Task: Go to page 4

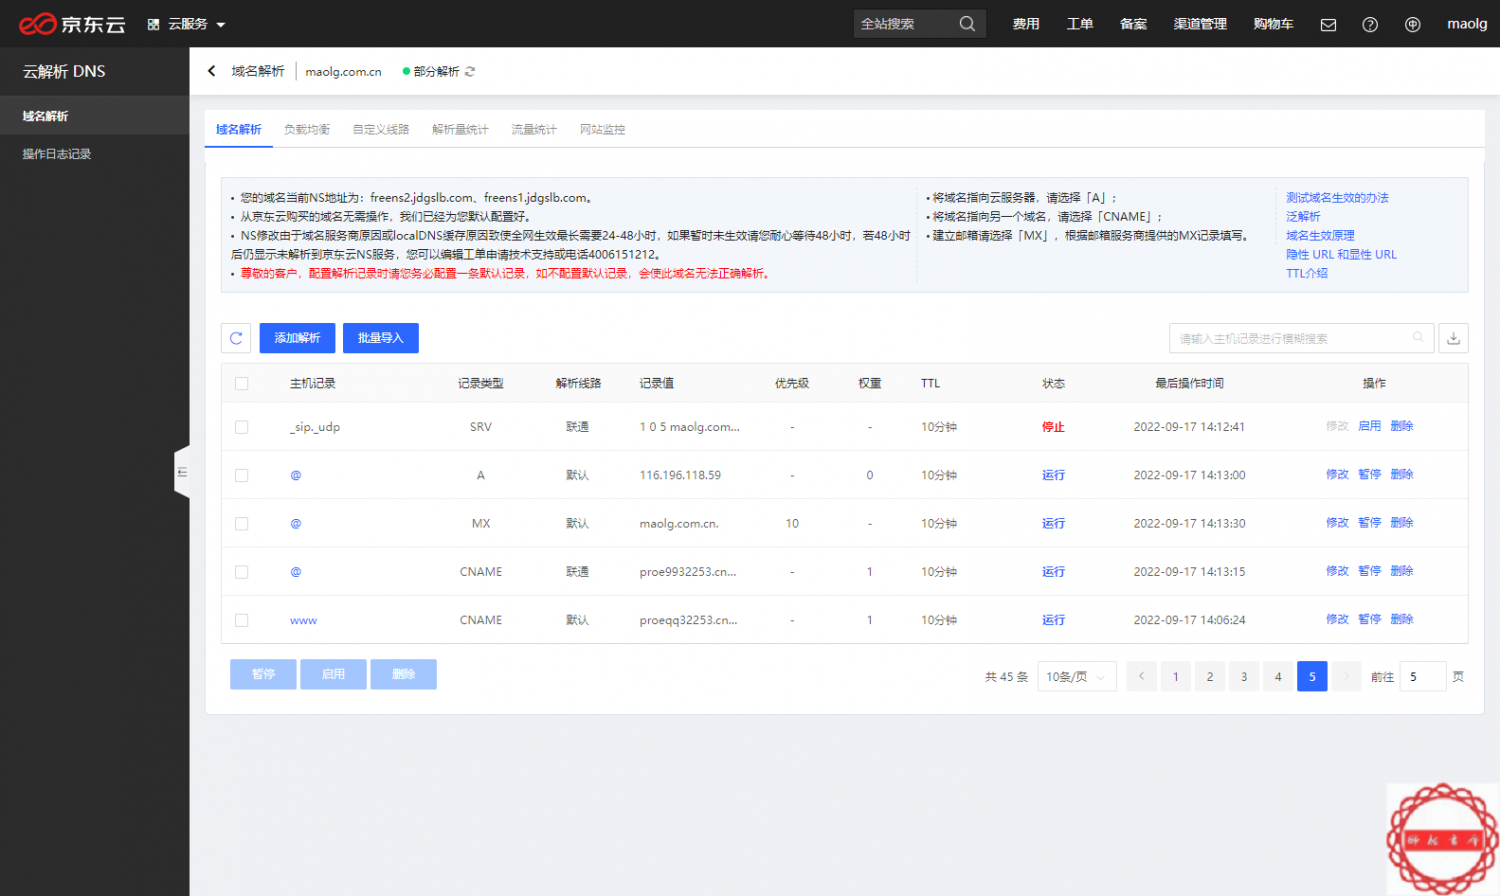Action: pos(1278,677)
